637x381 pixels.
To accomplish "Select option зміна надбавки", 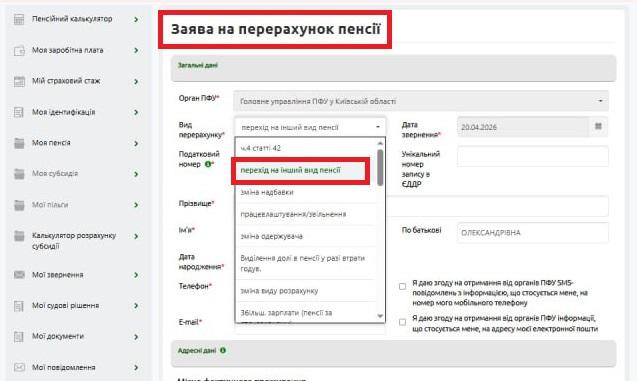I will 306,192.
